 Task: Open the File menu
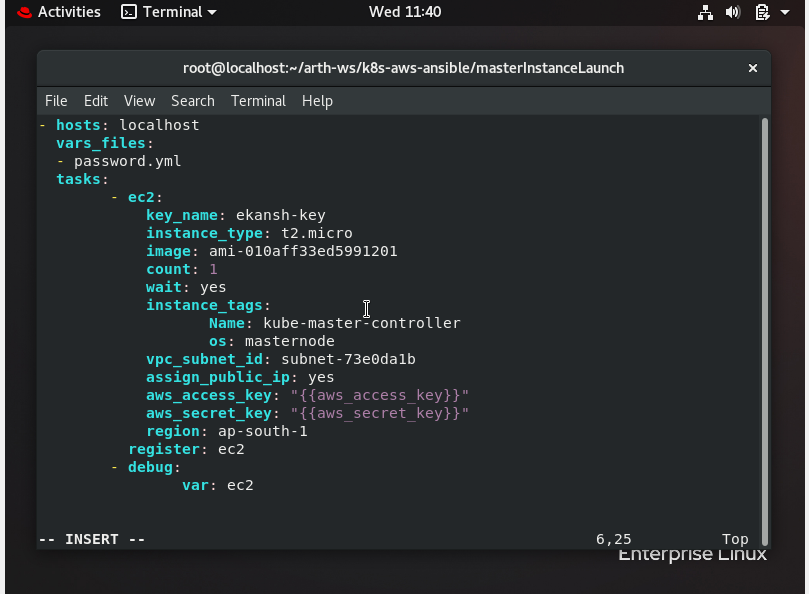point(56,100)
